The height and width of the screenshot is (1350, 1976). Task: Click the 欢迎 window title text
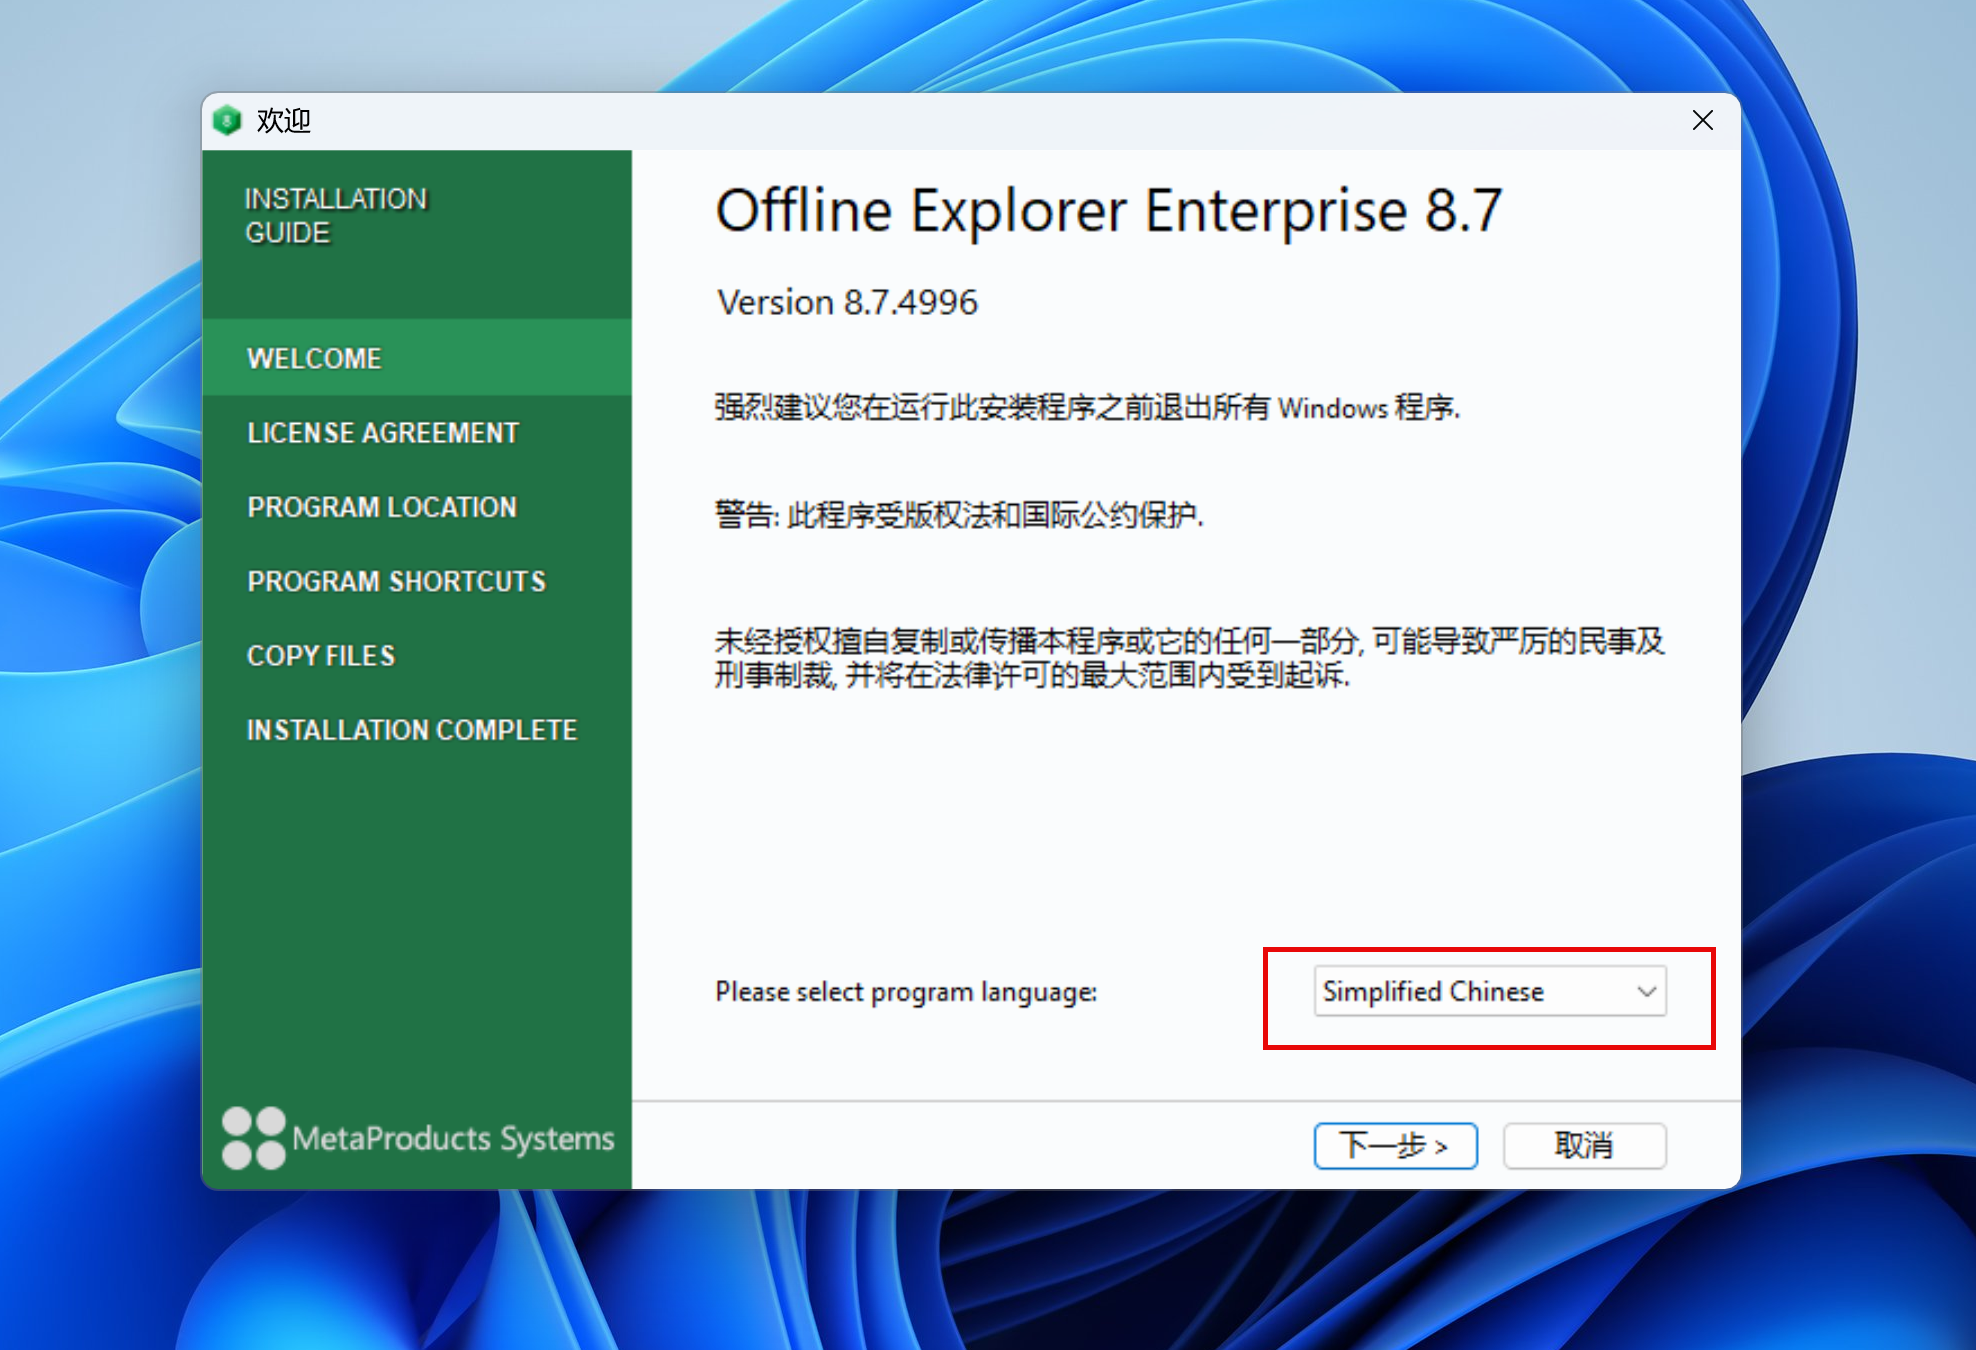(x=283, y=121)
